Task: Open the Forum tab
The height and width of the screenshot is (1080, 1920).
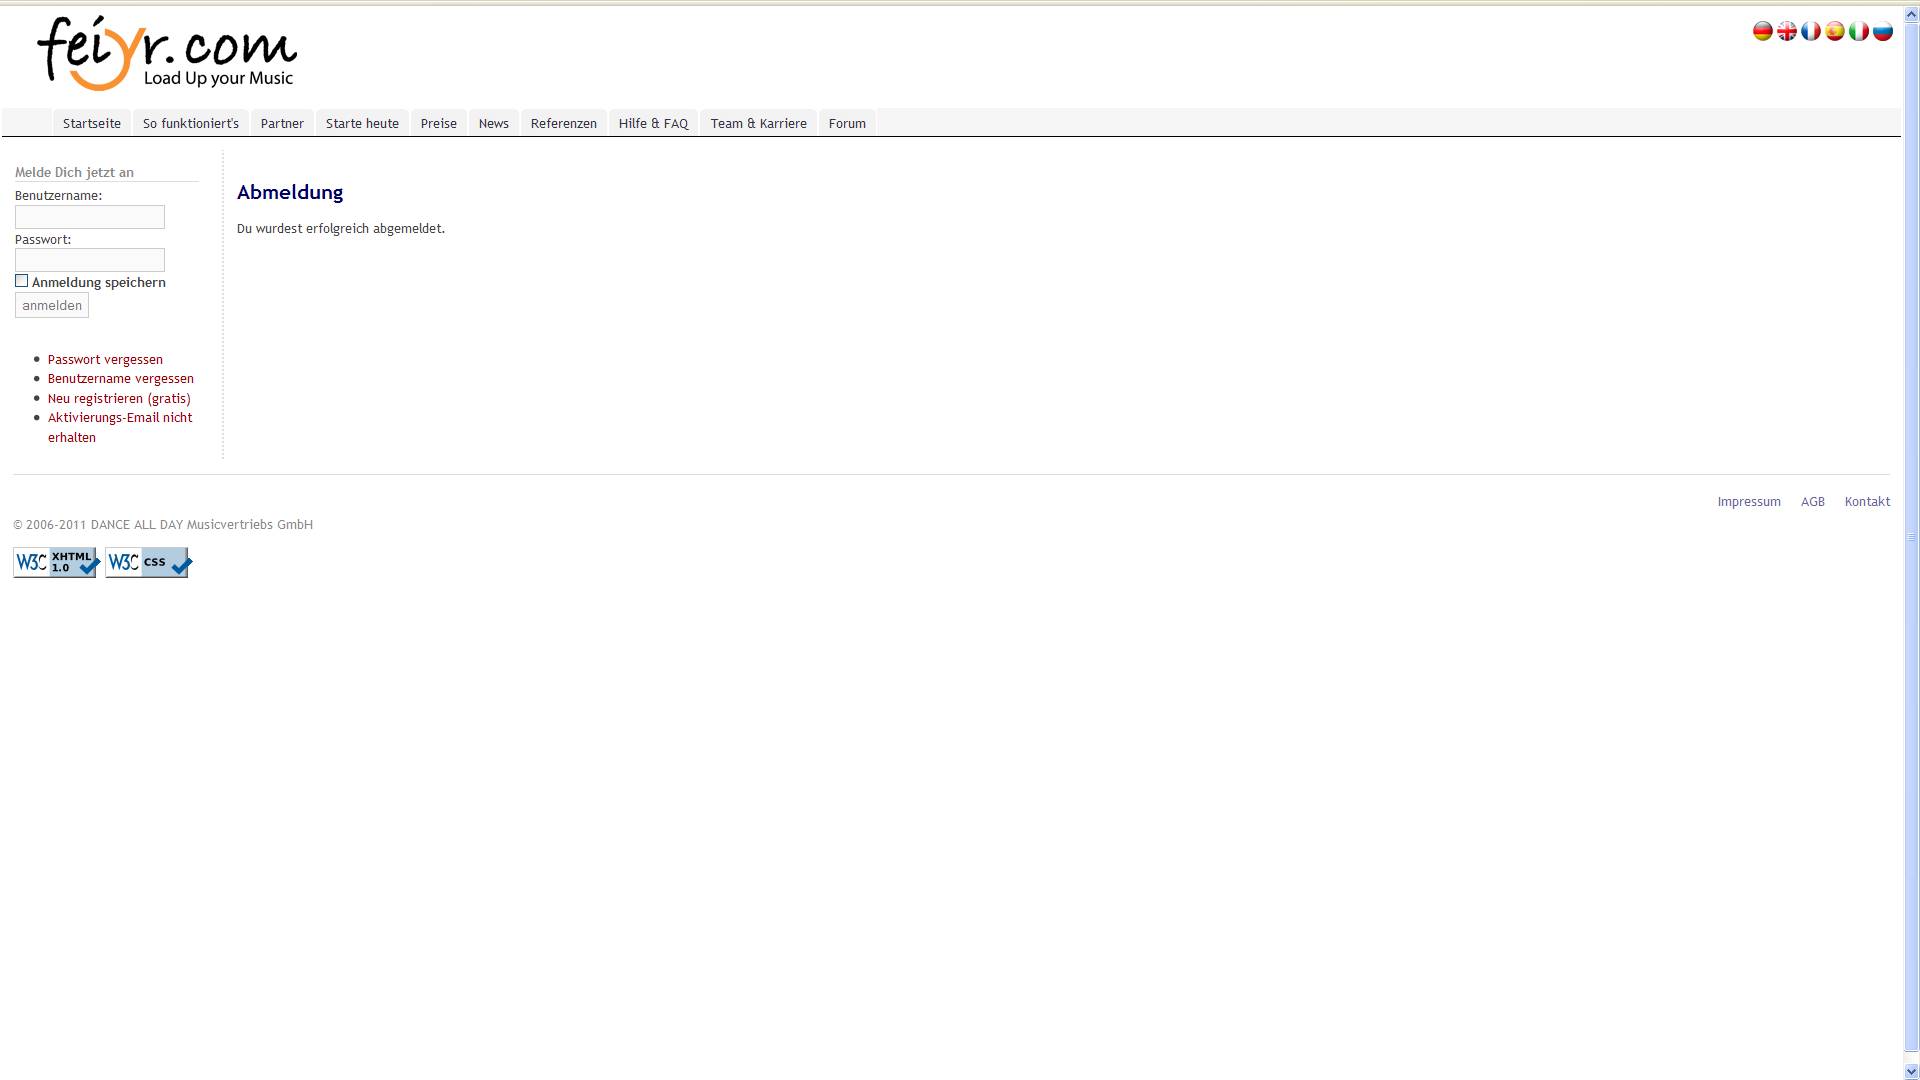Action: click(846, 123)
